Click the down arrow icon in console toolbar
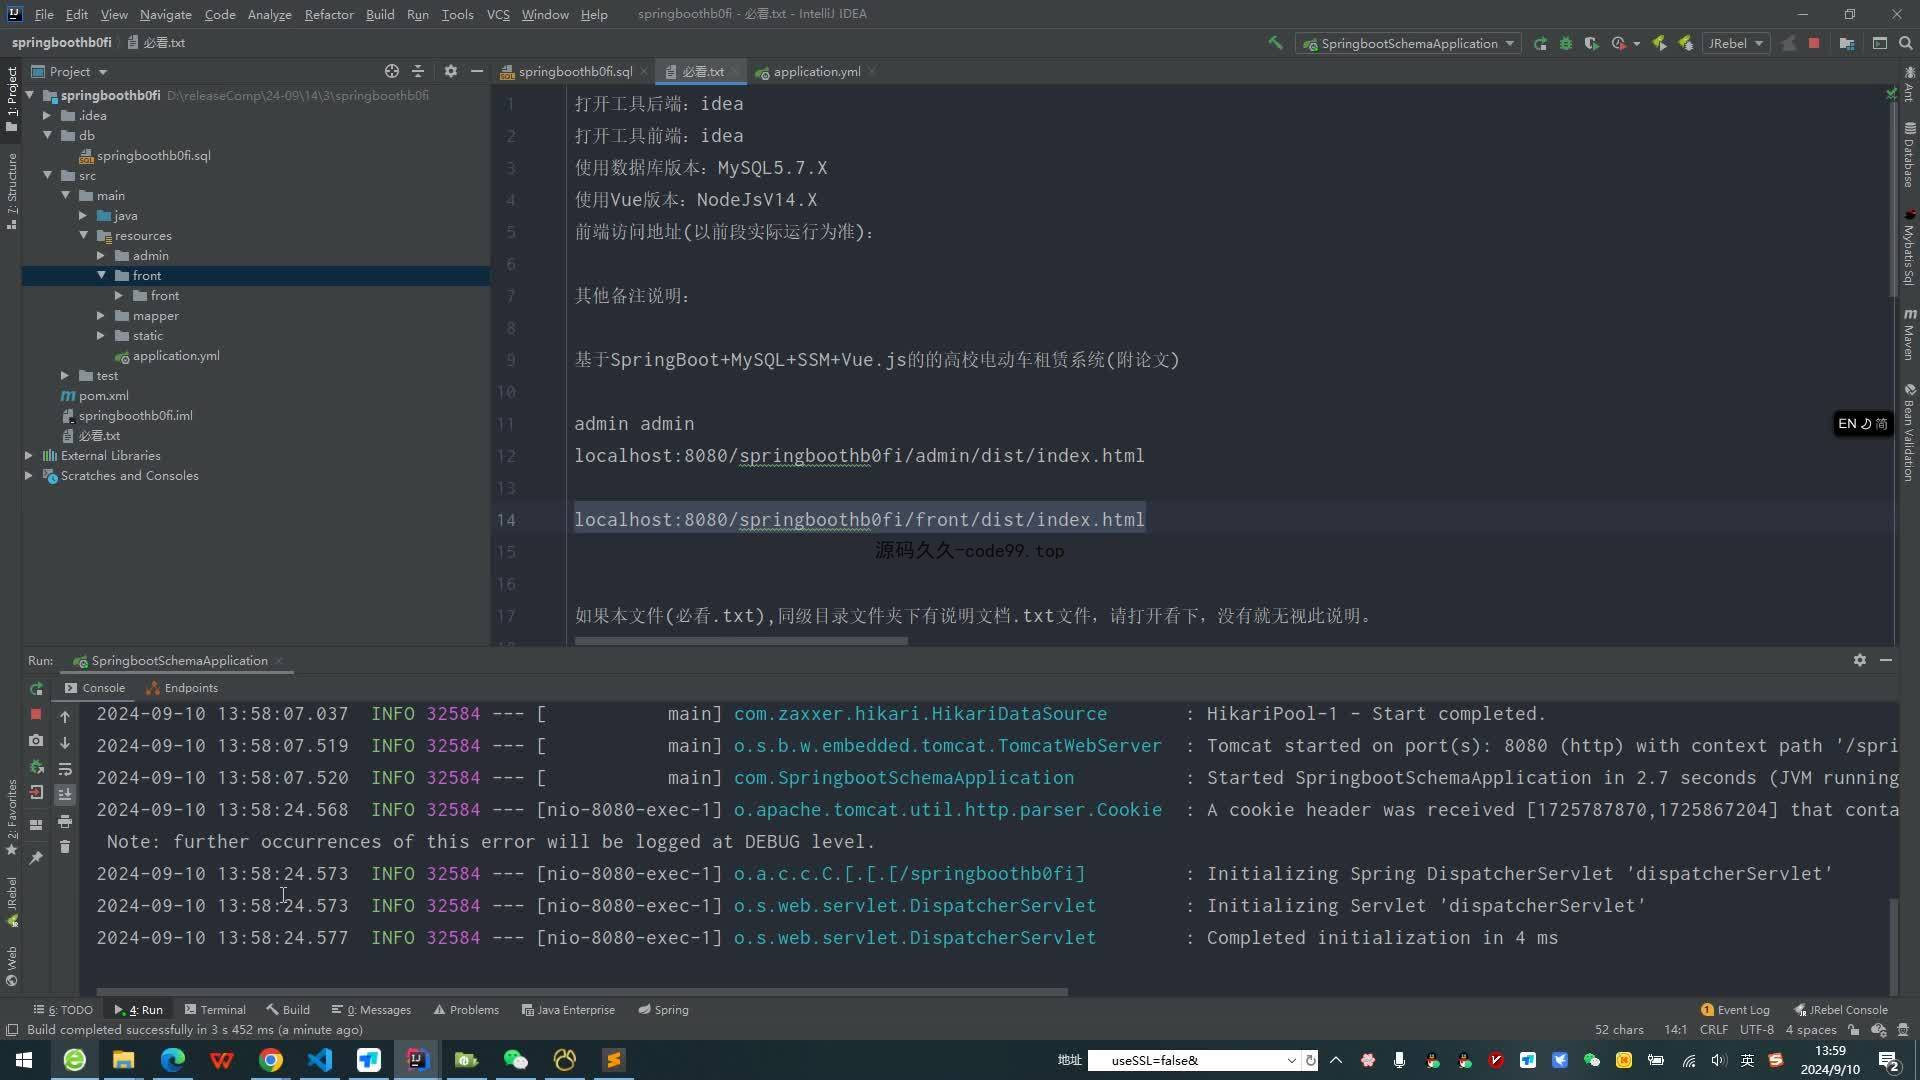 (x=65, y=742)
